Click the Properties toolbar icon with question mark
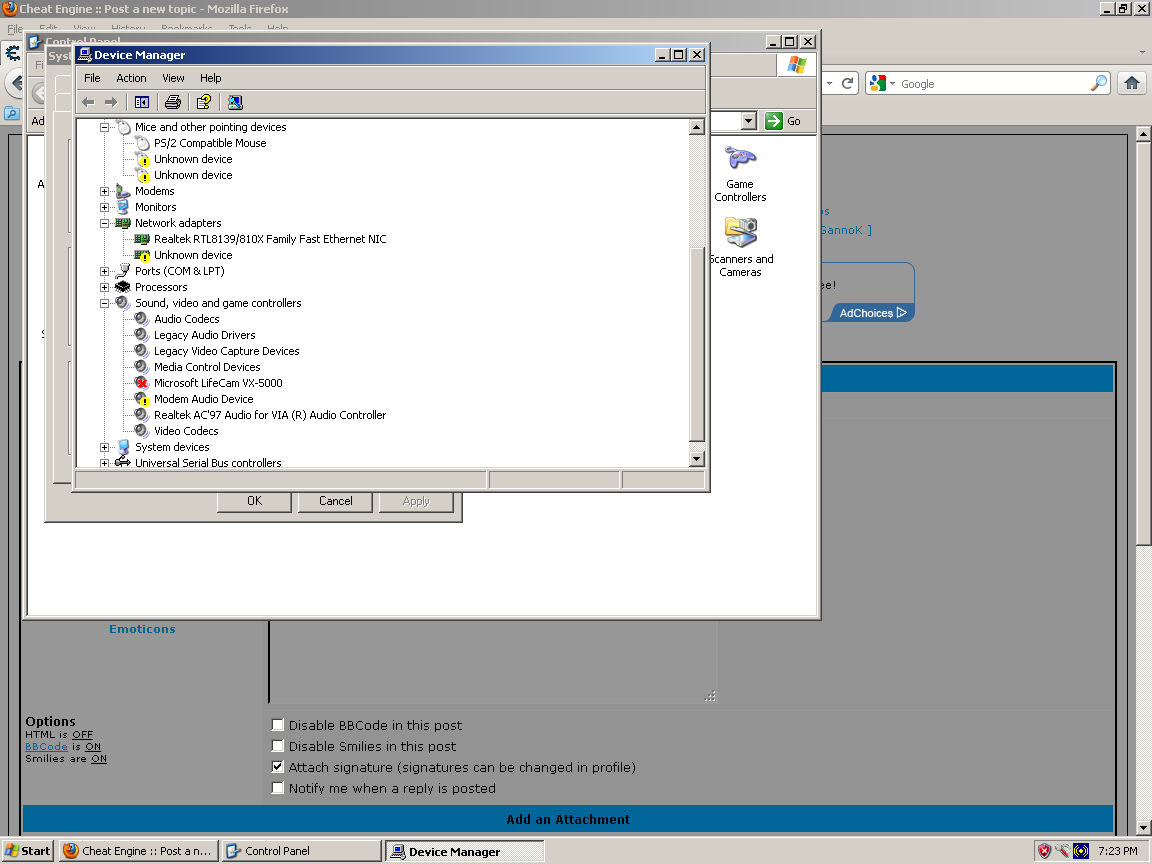The width and height of the screenshot is (1152, 864). (x=204, y=102)
